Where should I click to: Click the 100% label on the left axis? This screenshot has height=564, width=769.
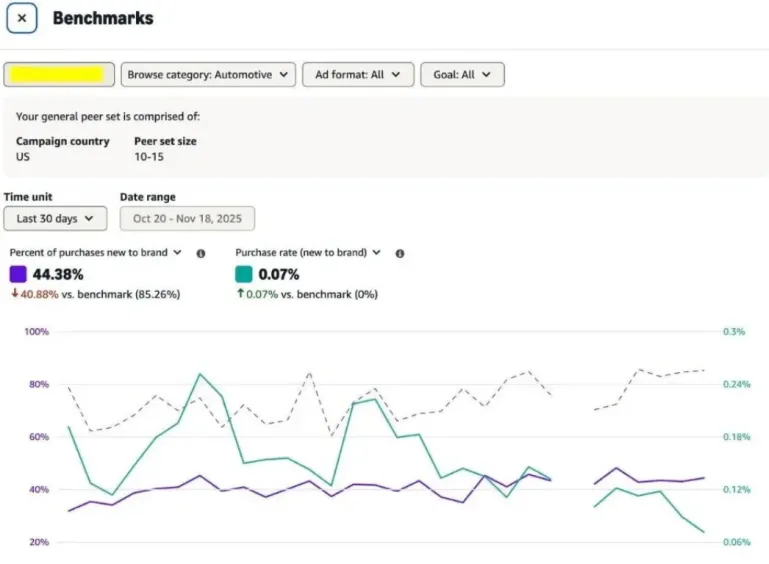pos(37,331)
